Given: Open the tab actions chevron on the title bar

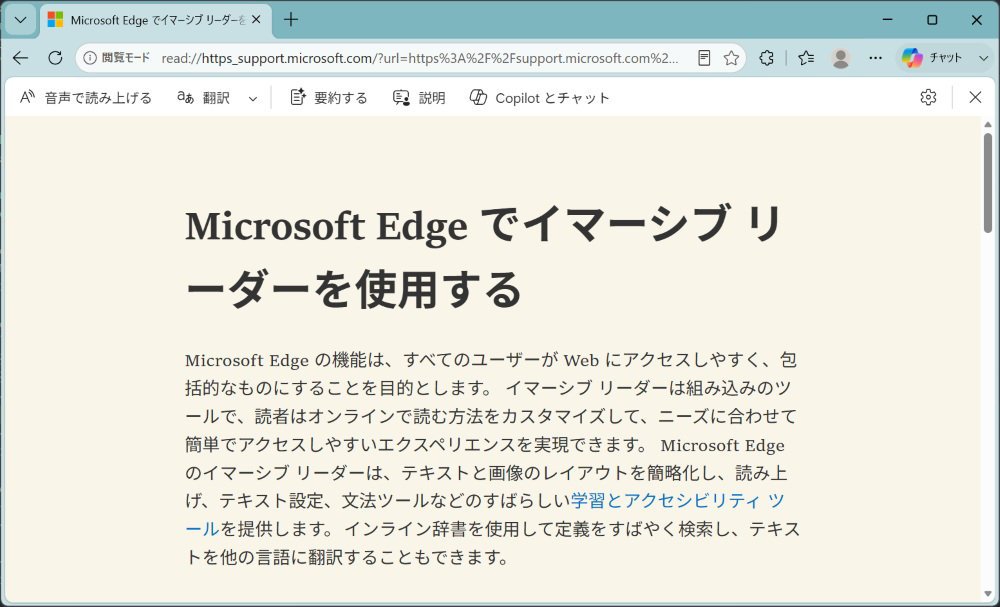Looking at the screenshot, I should (x=20, y=20).
